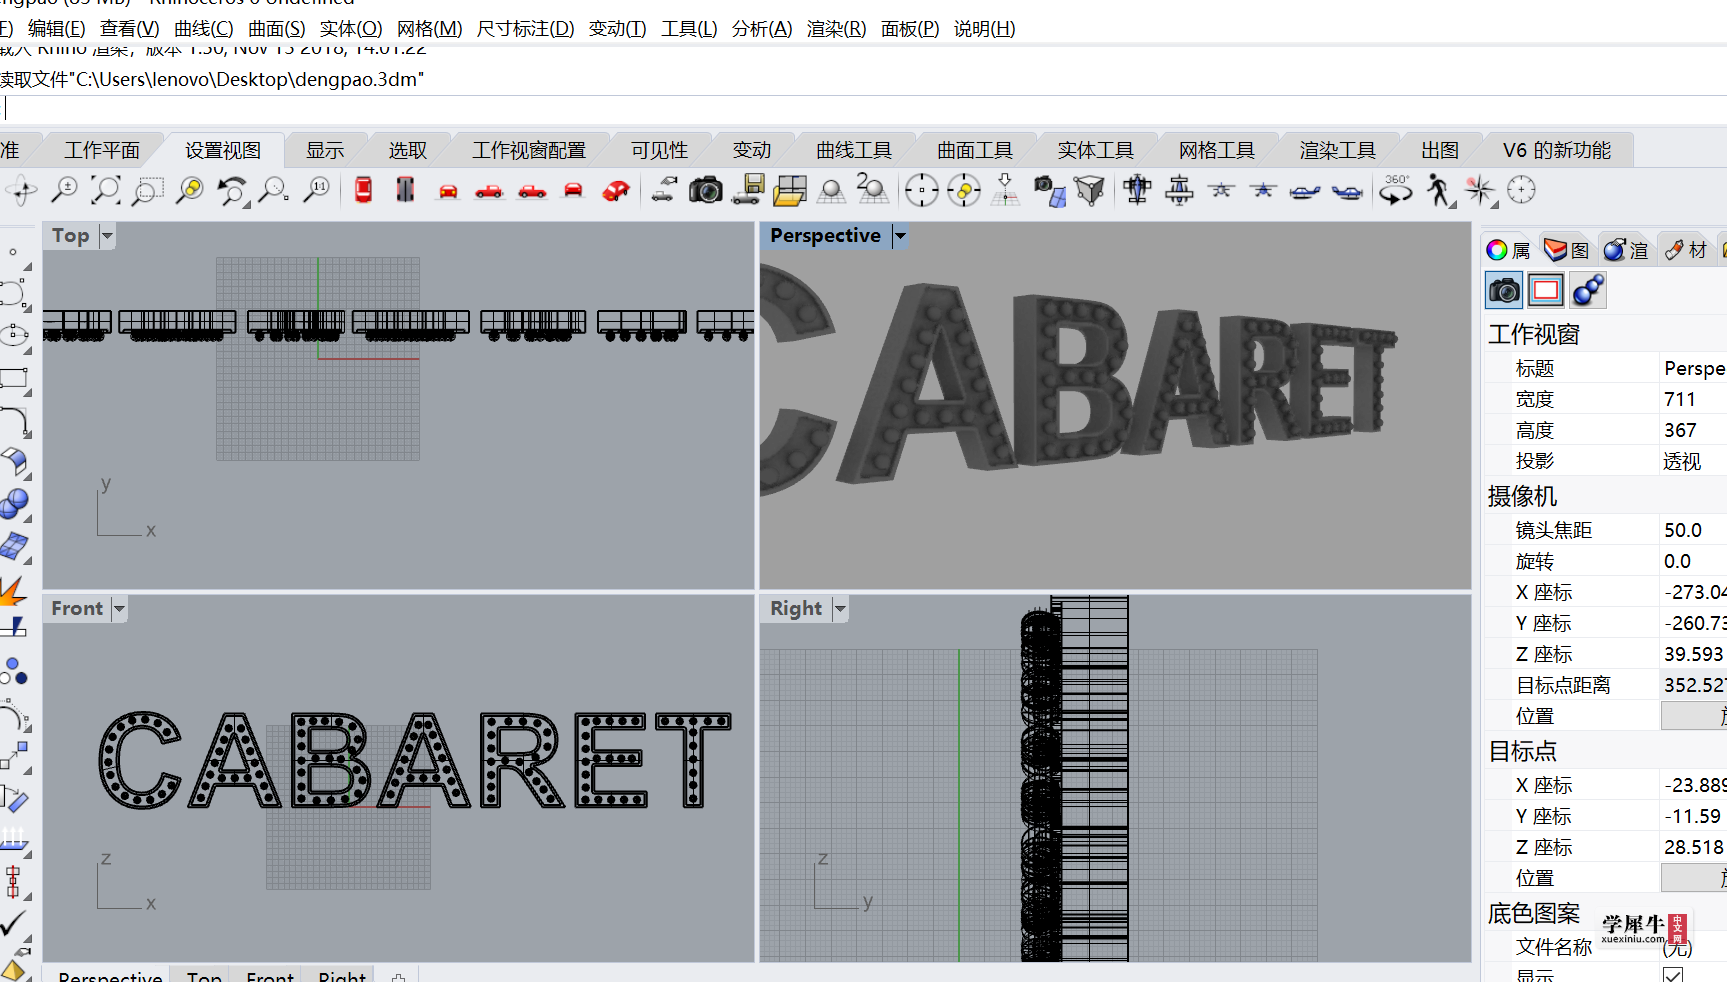
Task: Click the zoom 1:1 icon
Action: tap(316, 190)
